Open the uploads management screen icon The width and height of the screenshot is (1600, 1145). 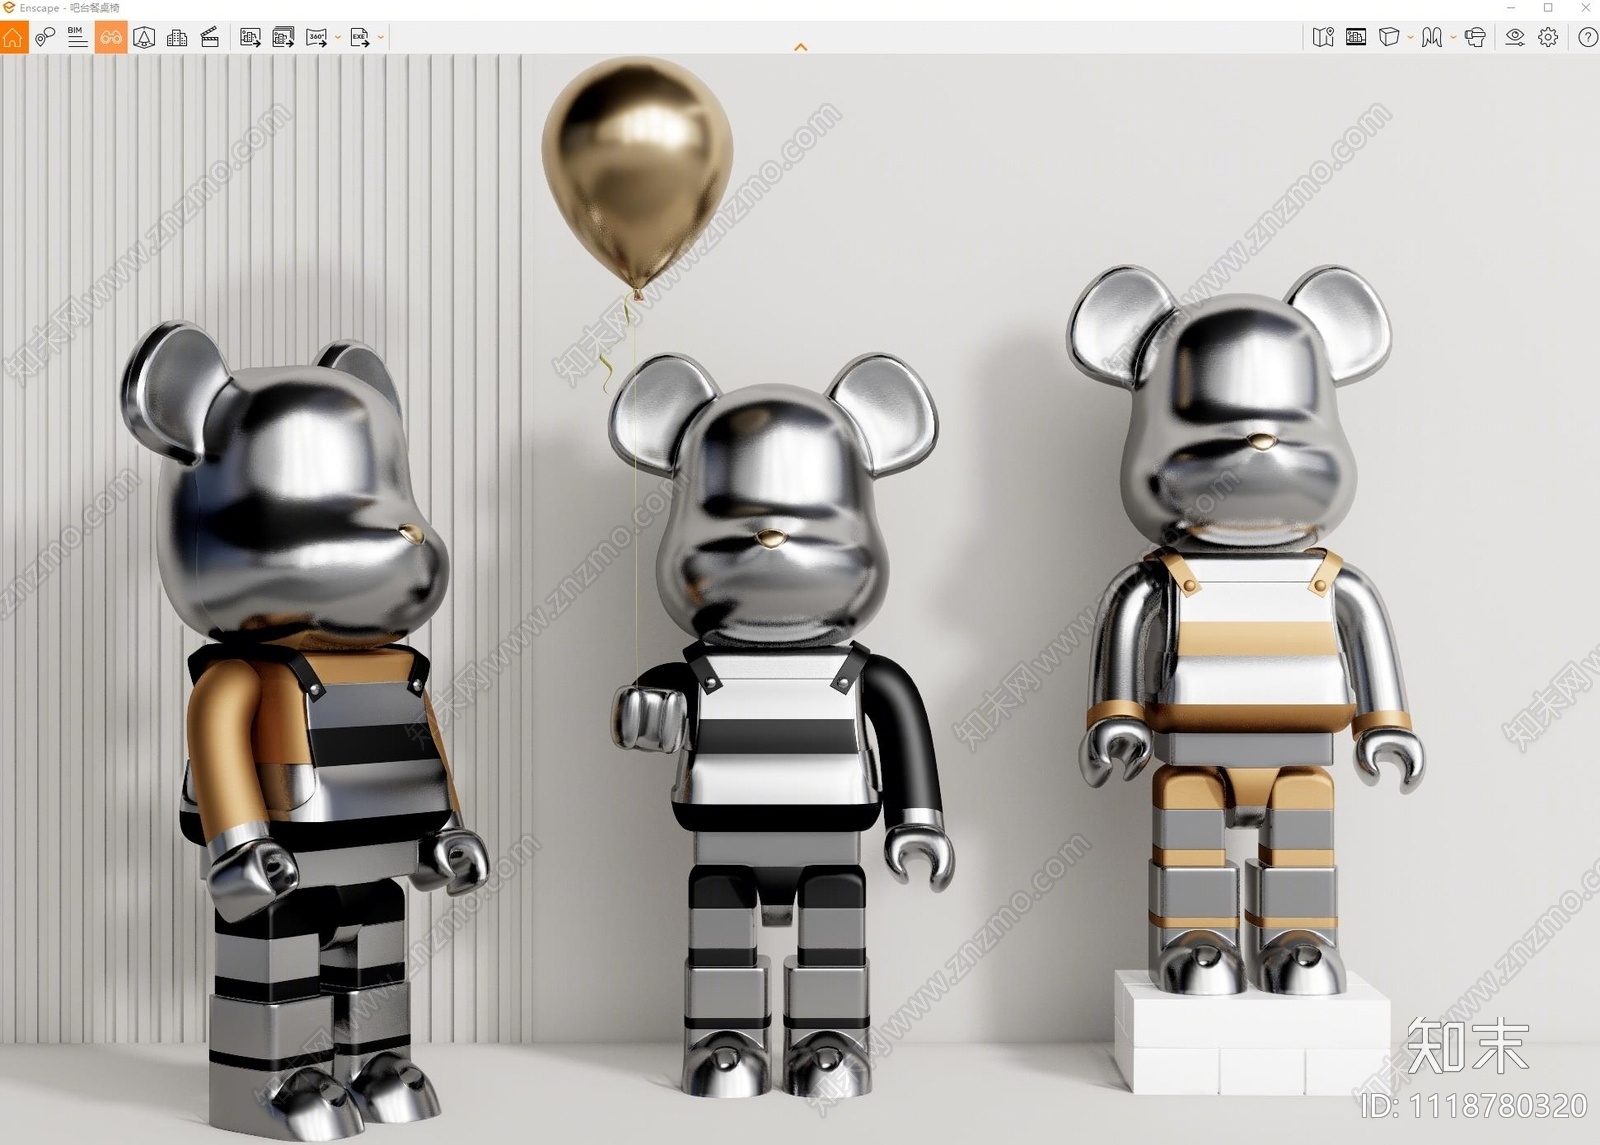click(x=1356, y=38)
